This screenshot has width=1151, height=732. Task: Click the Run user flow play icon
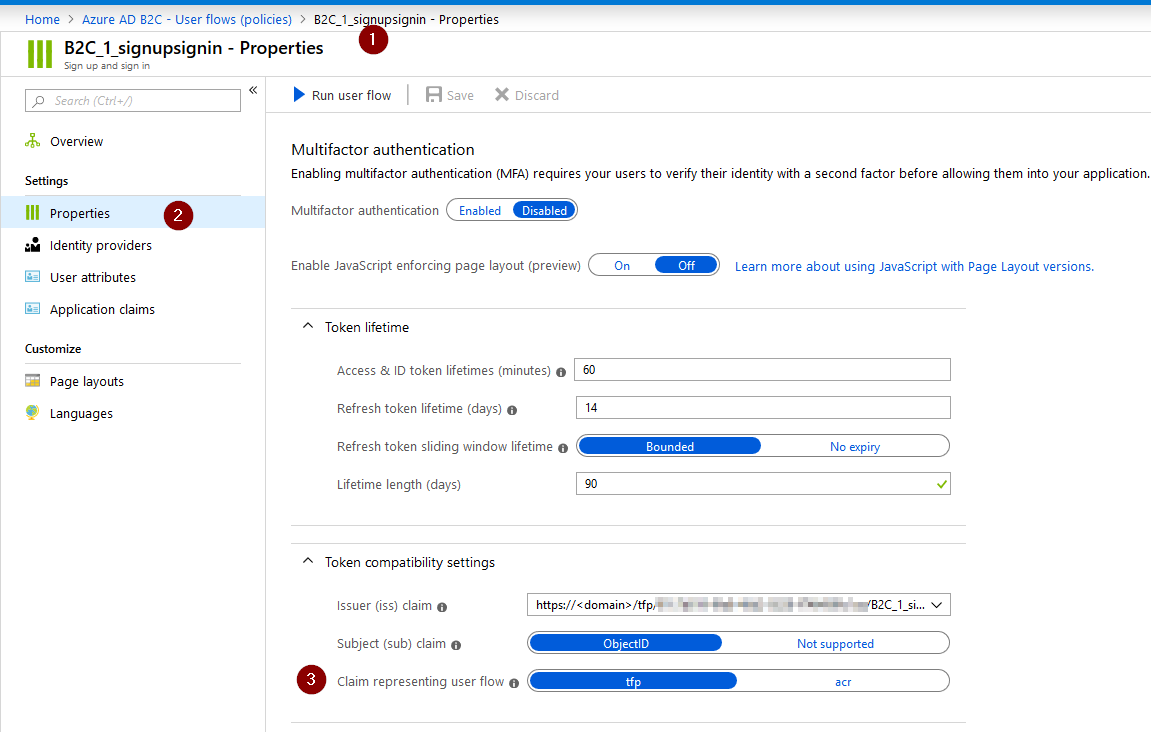tap(298, 95)
